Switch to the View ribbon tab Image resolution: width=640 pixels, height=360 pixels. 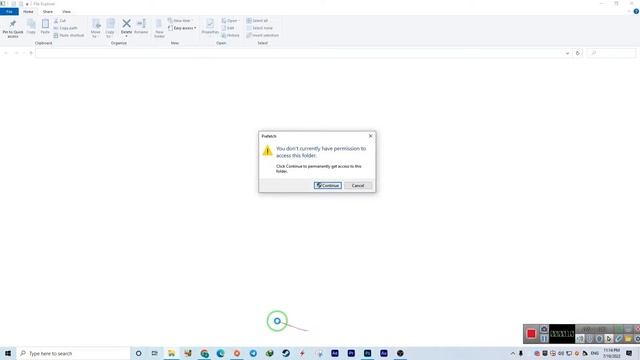67,11
